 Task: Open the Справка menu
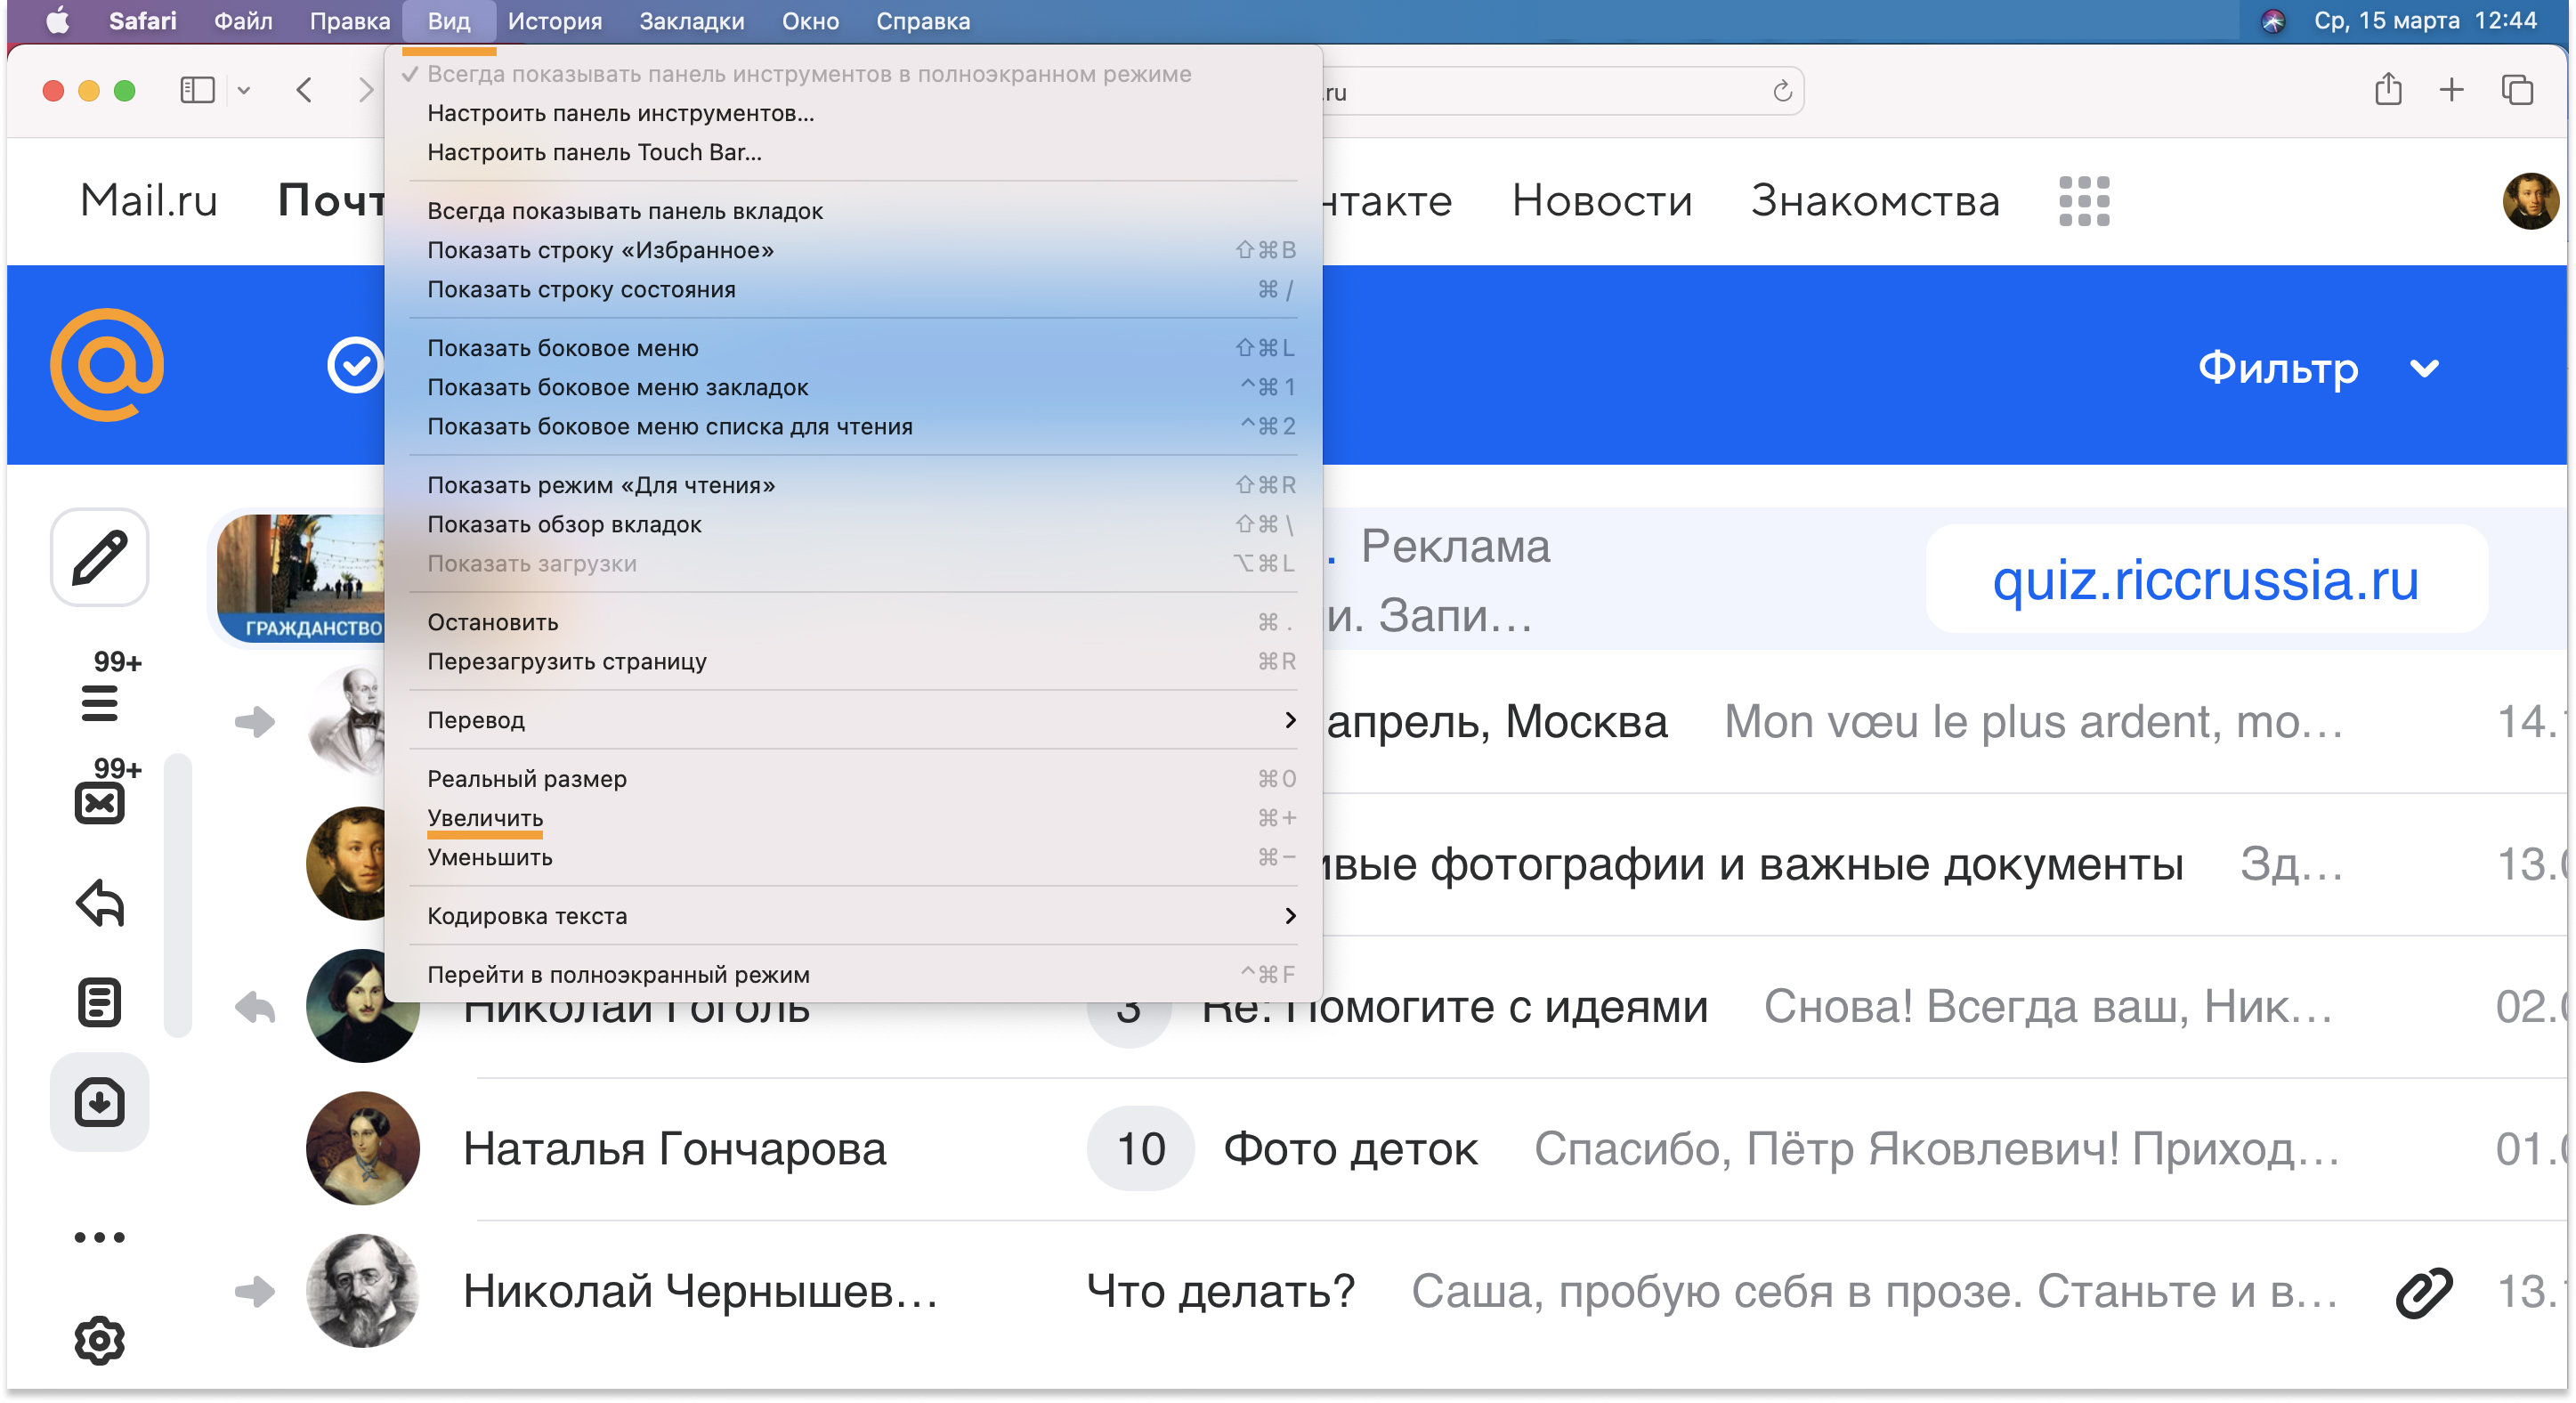point(923,21)
